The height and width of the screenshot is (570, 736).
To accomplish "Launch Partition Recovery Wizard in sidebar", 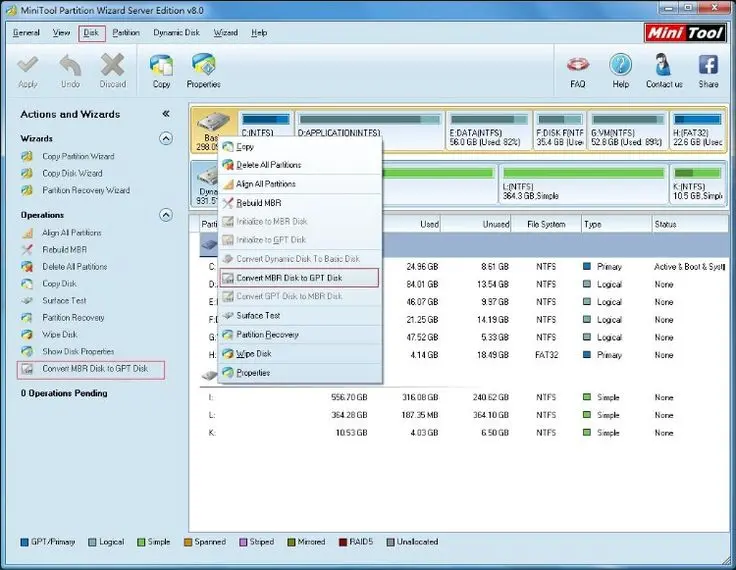I will pyautogui.click(x=86, y=190).
